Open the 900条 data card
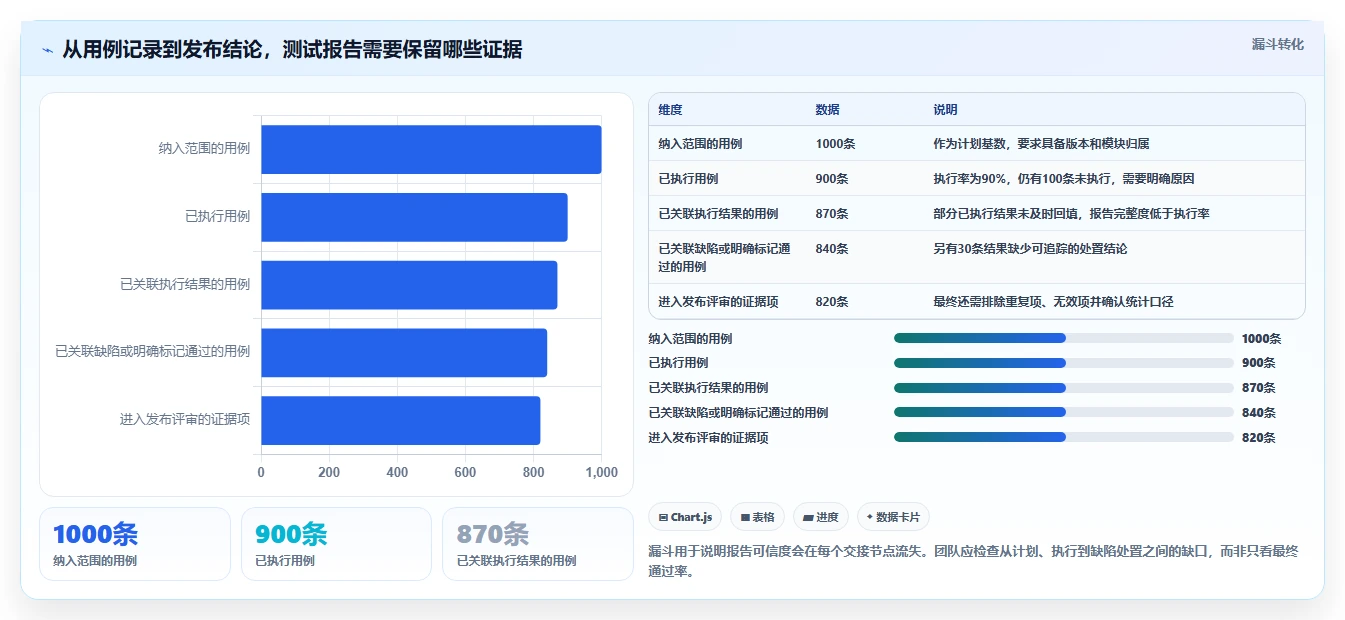Viewport: 1345px width, 620px height. point(336,544)
